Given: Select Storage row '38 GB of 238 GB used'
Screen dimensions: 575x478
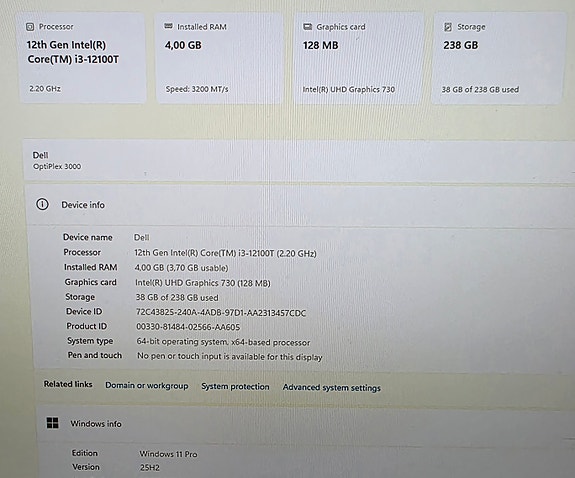Looking at the screenshot, I should [177, 298].
